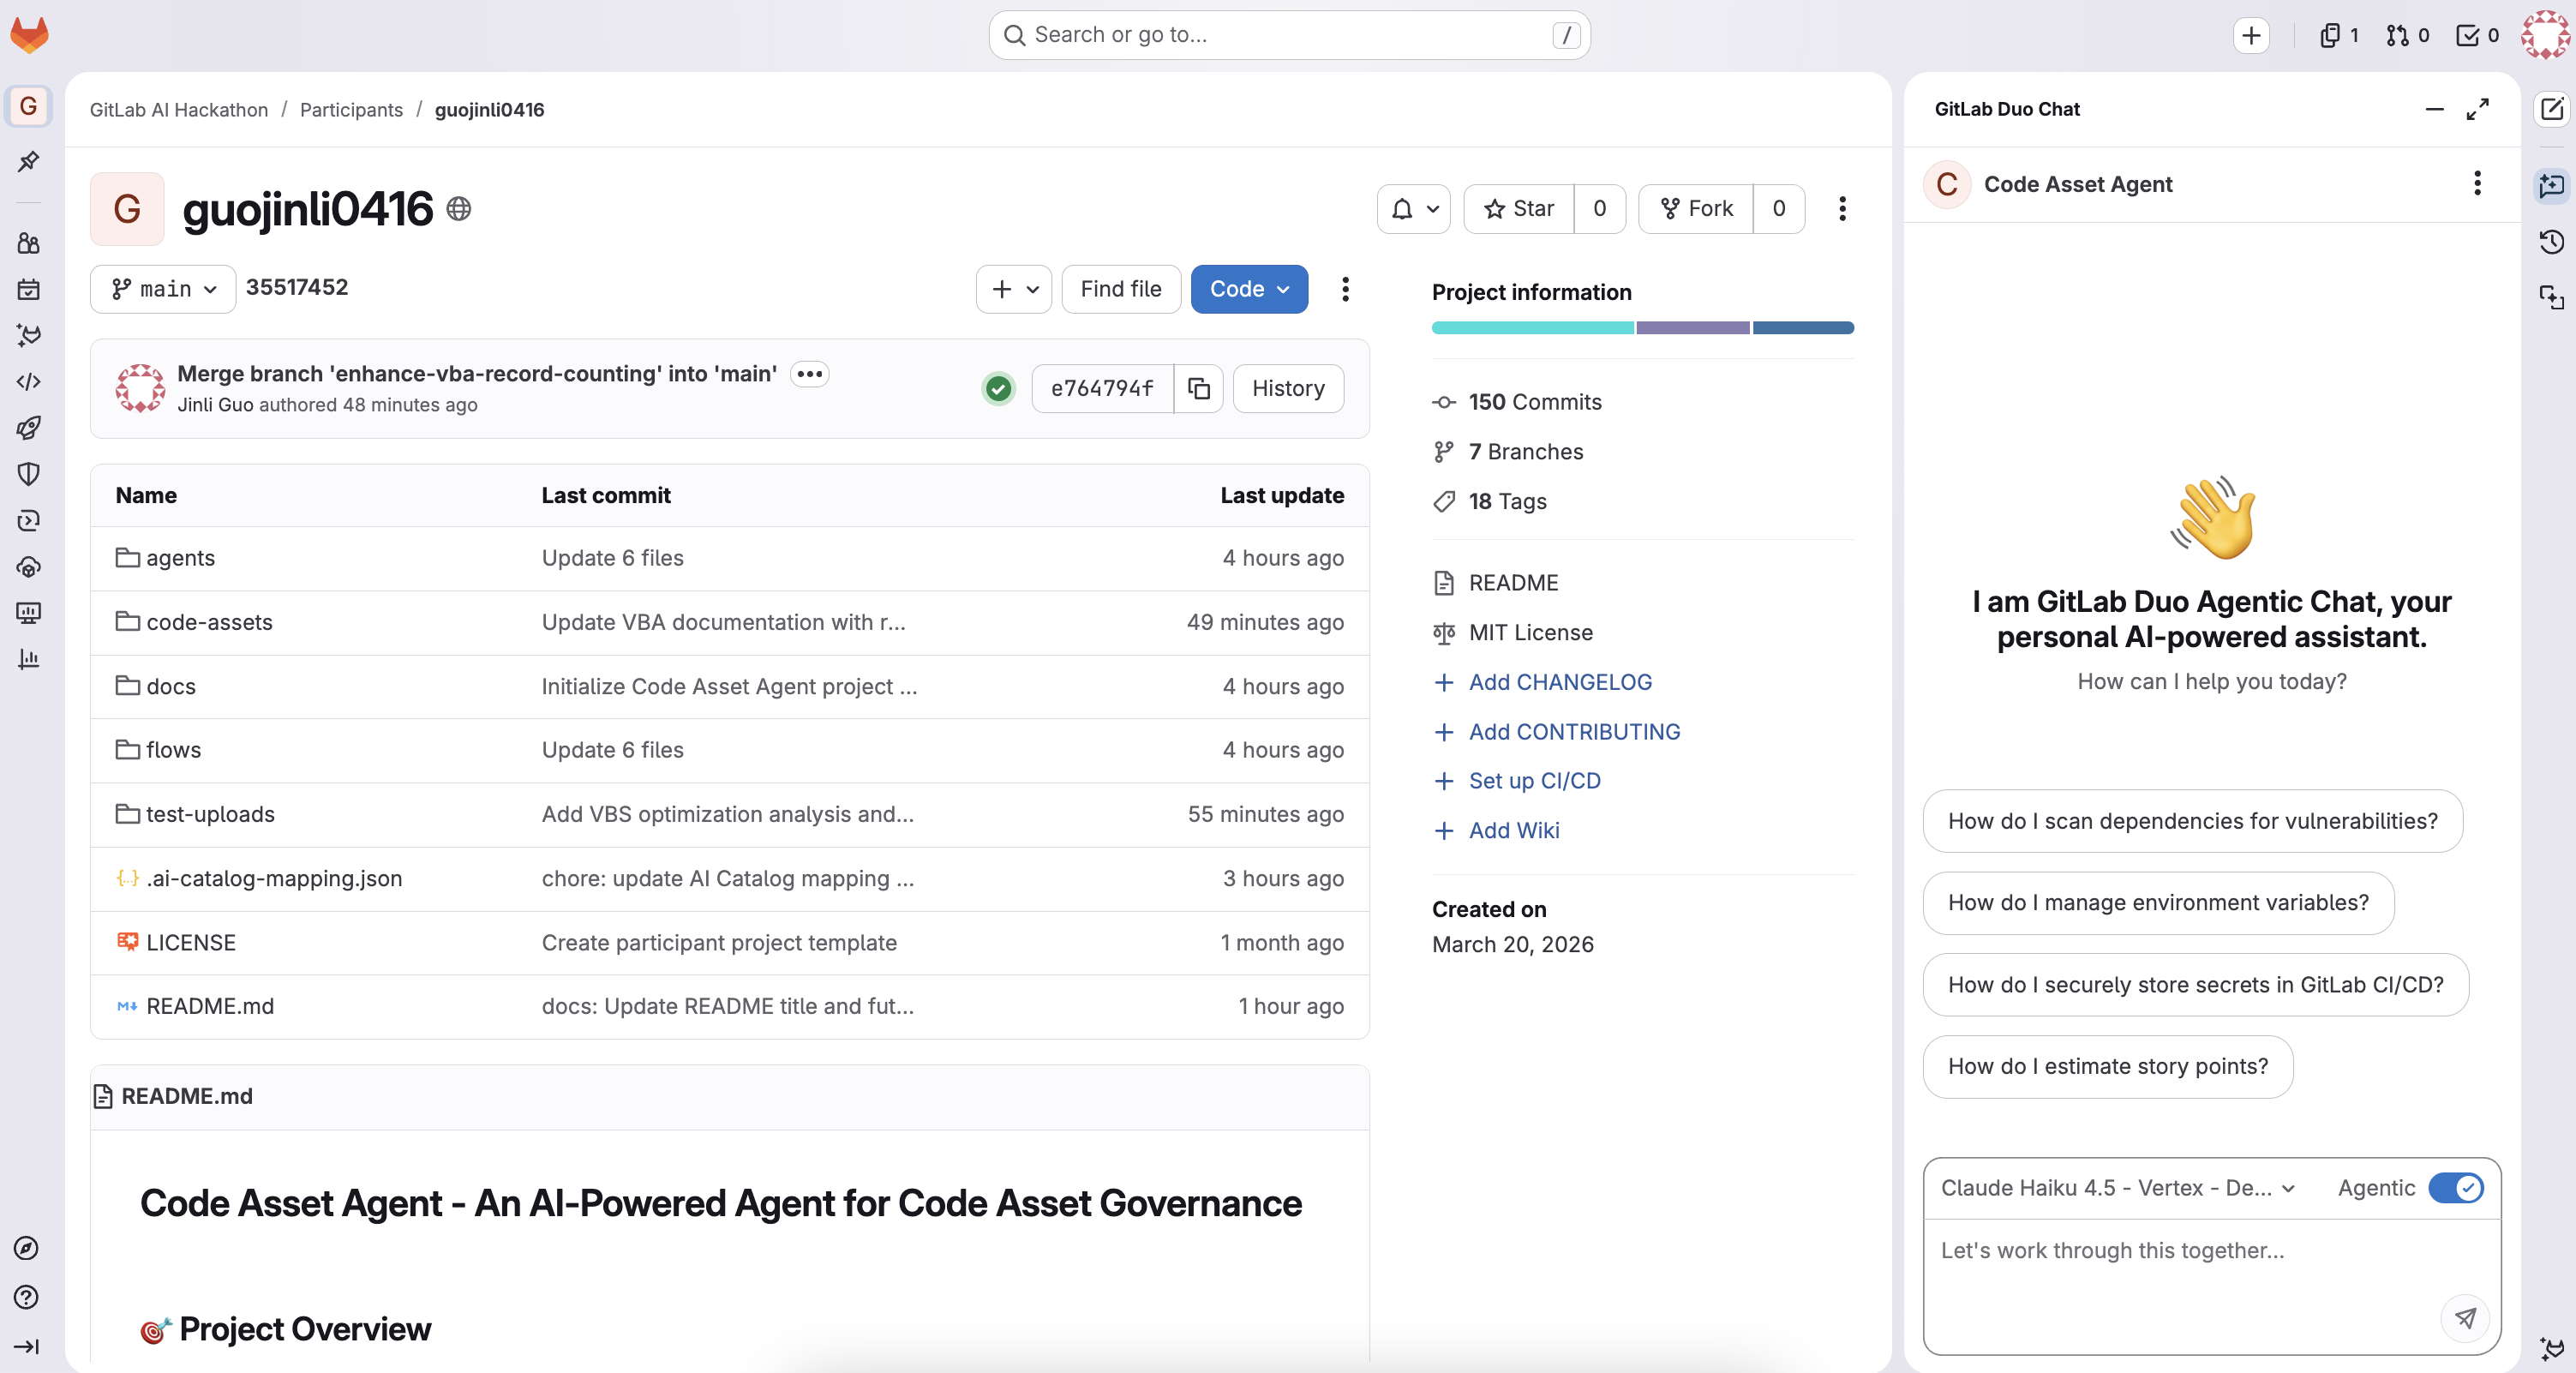2576x1373 pixels.
Task: Open Code Asset Agent kebab menu
Action: click(x=2476, y=183)
